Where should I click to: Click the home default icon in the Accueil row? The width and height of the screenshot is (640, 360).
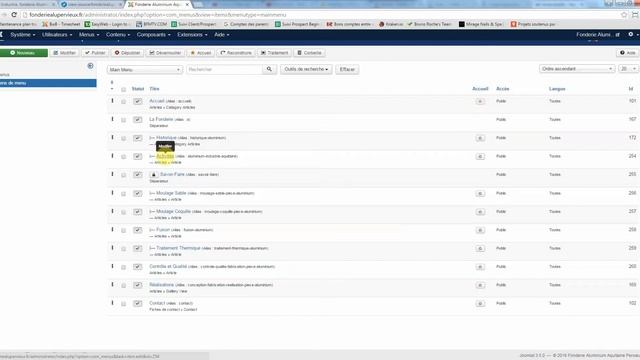(x=480, y=101)
